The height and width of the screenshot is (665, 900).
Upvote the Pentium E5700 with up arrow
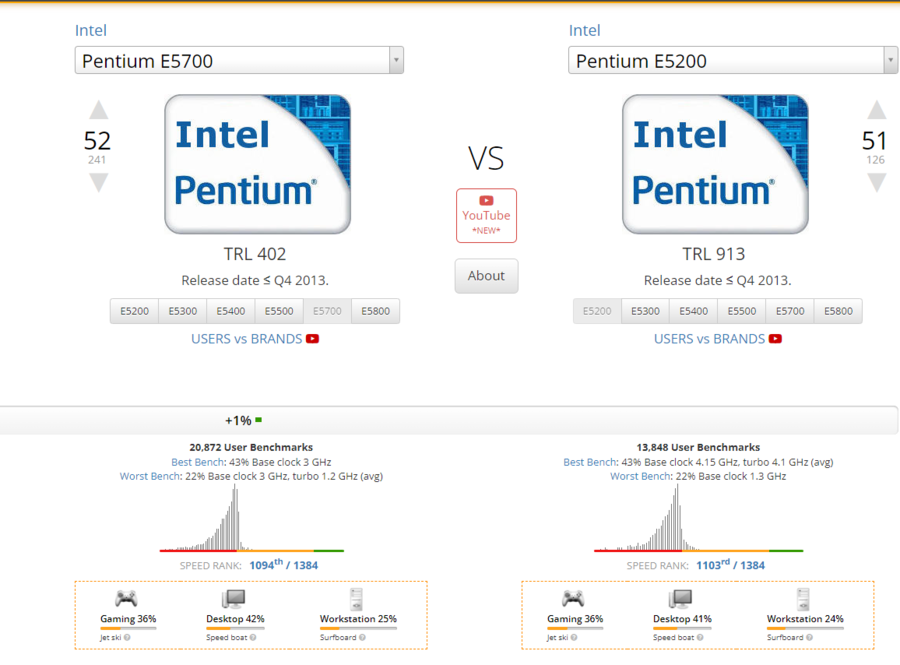(x=98, y=110)
